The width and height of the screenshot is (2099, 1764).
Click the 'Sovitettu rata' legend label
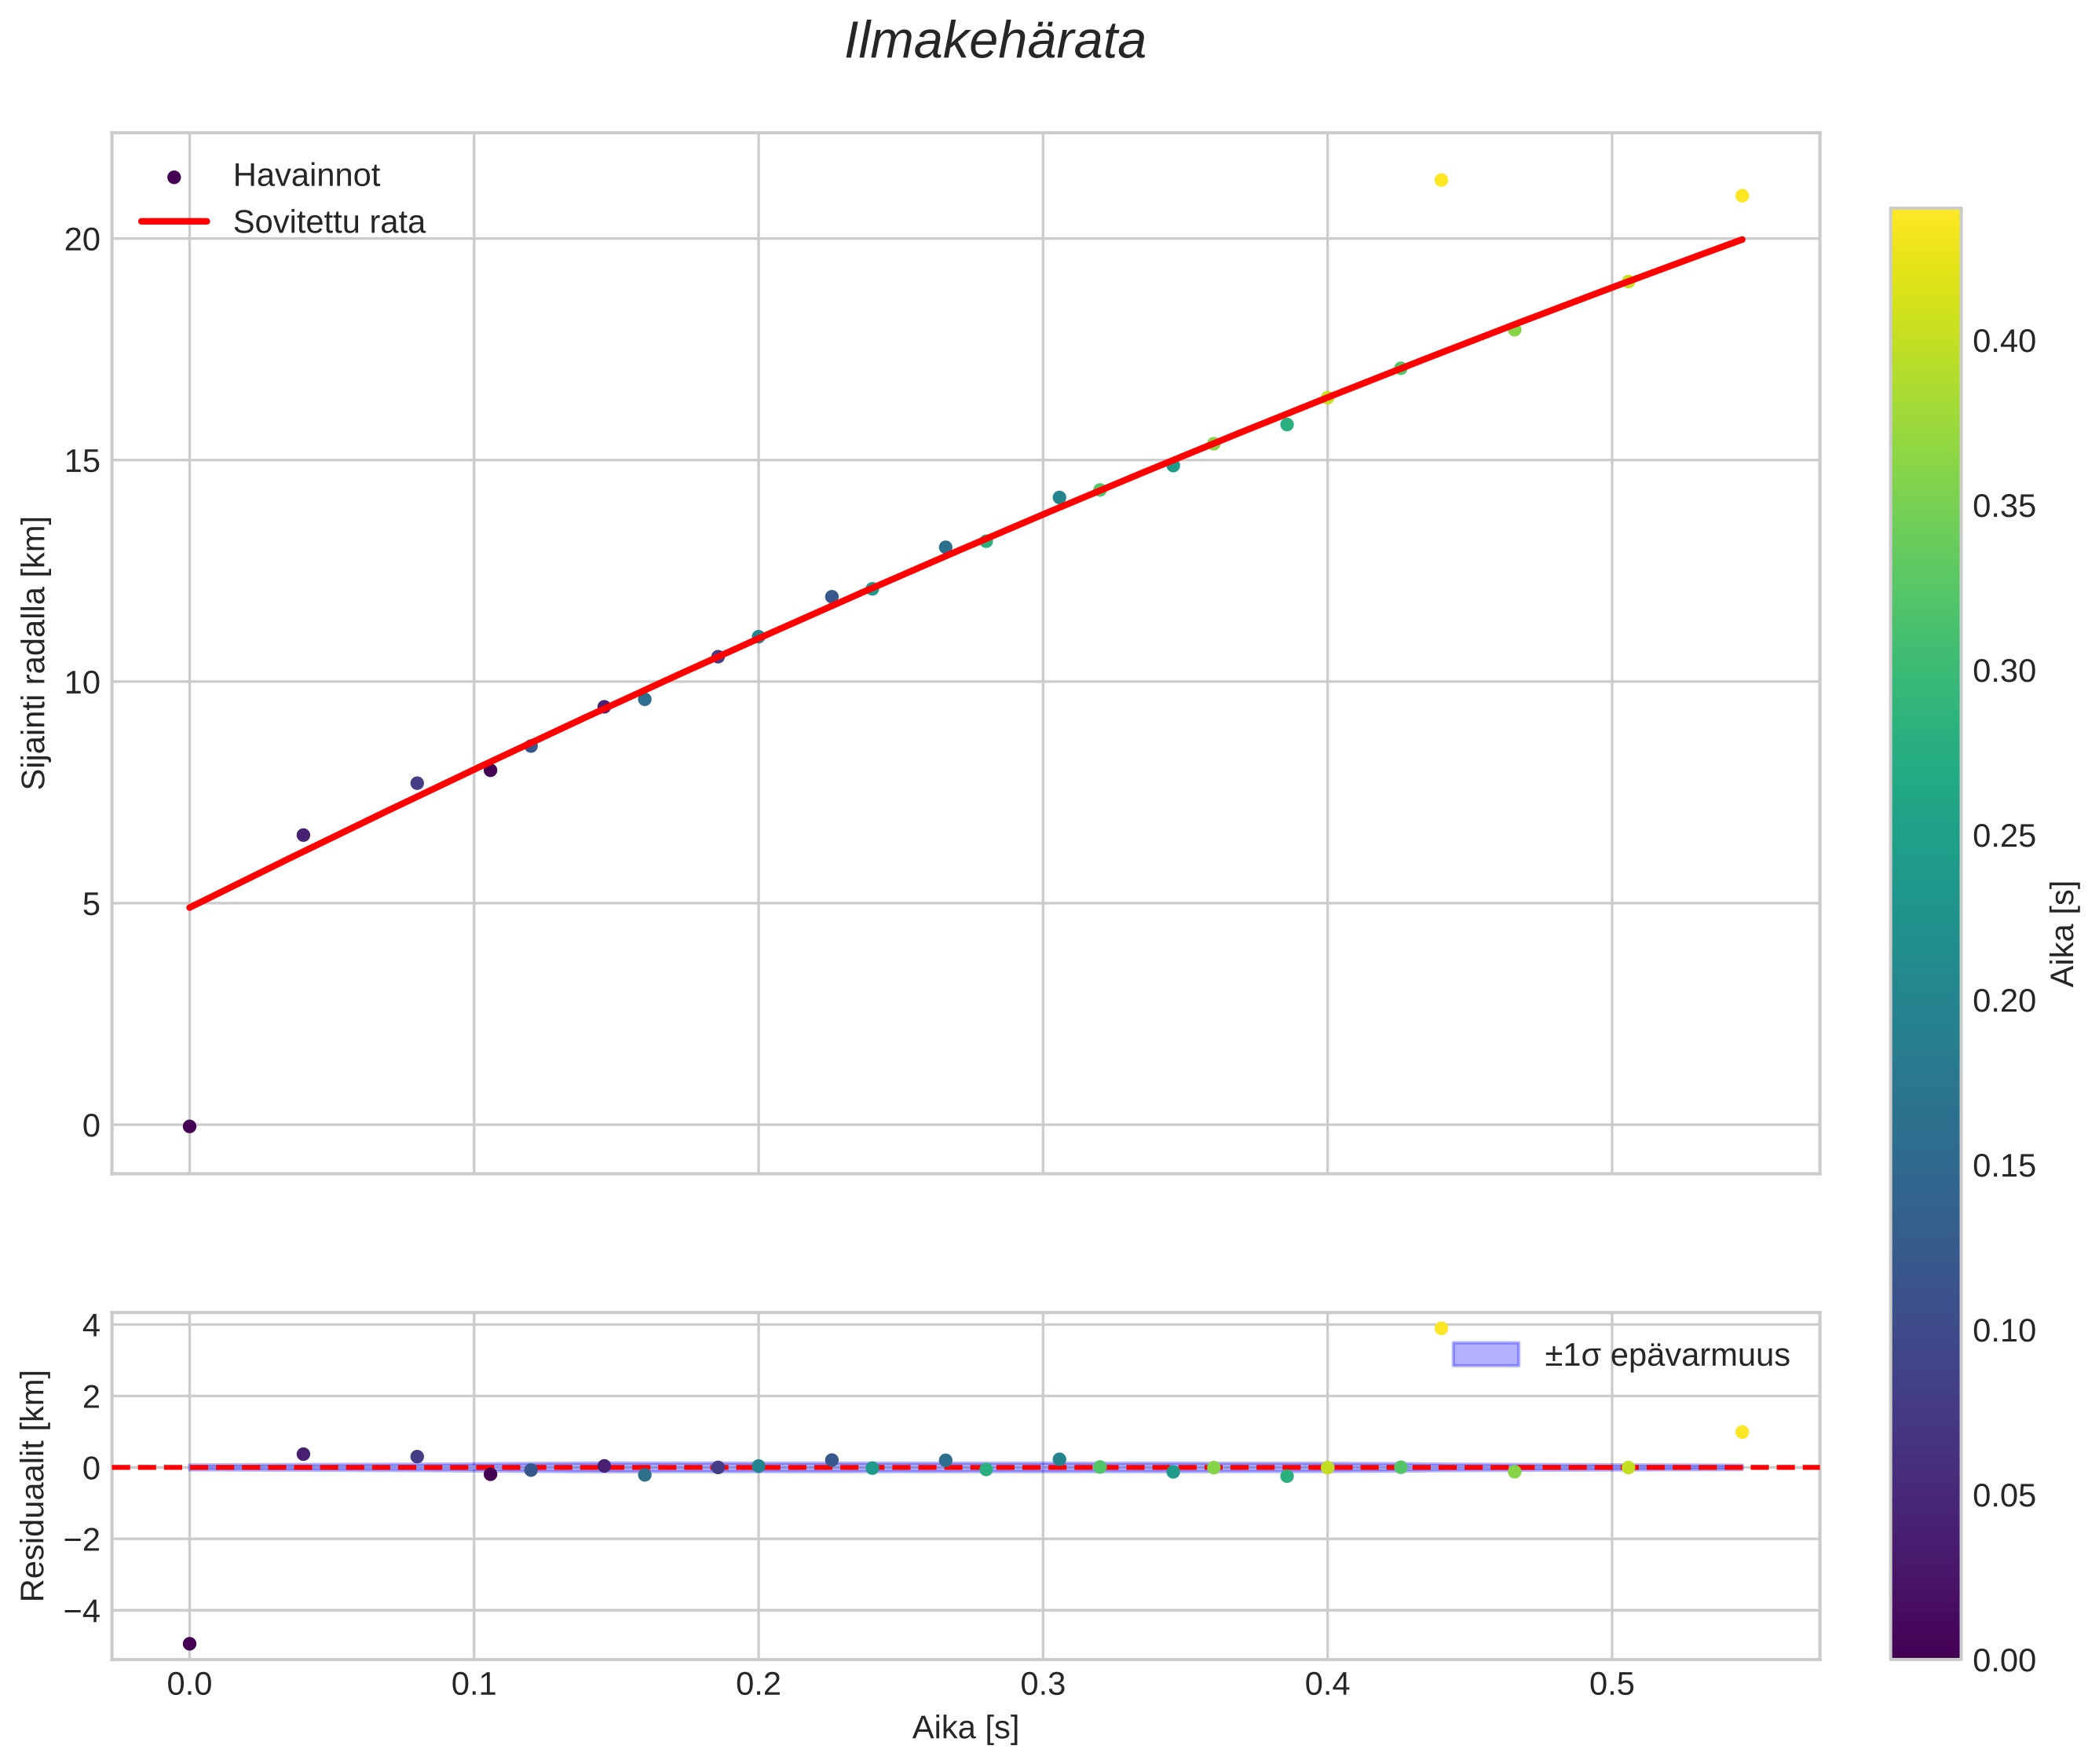[x=329, y=222]
